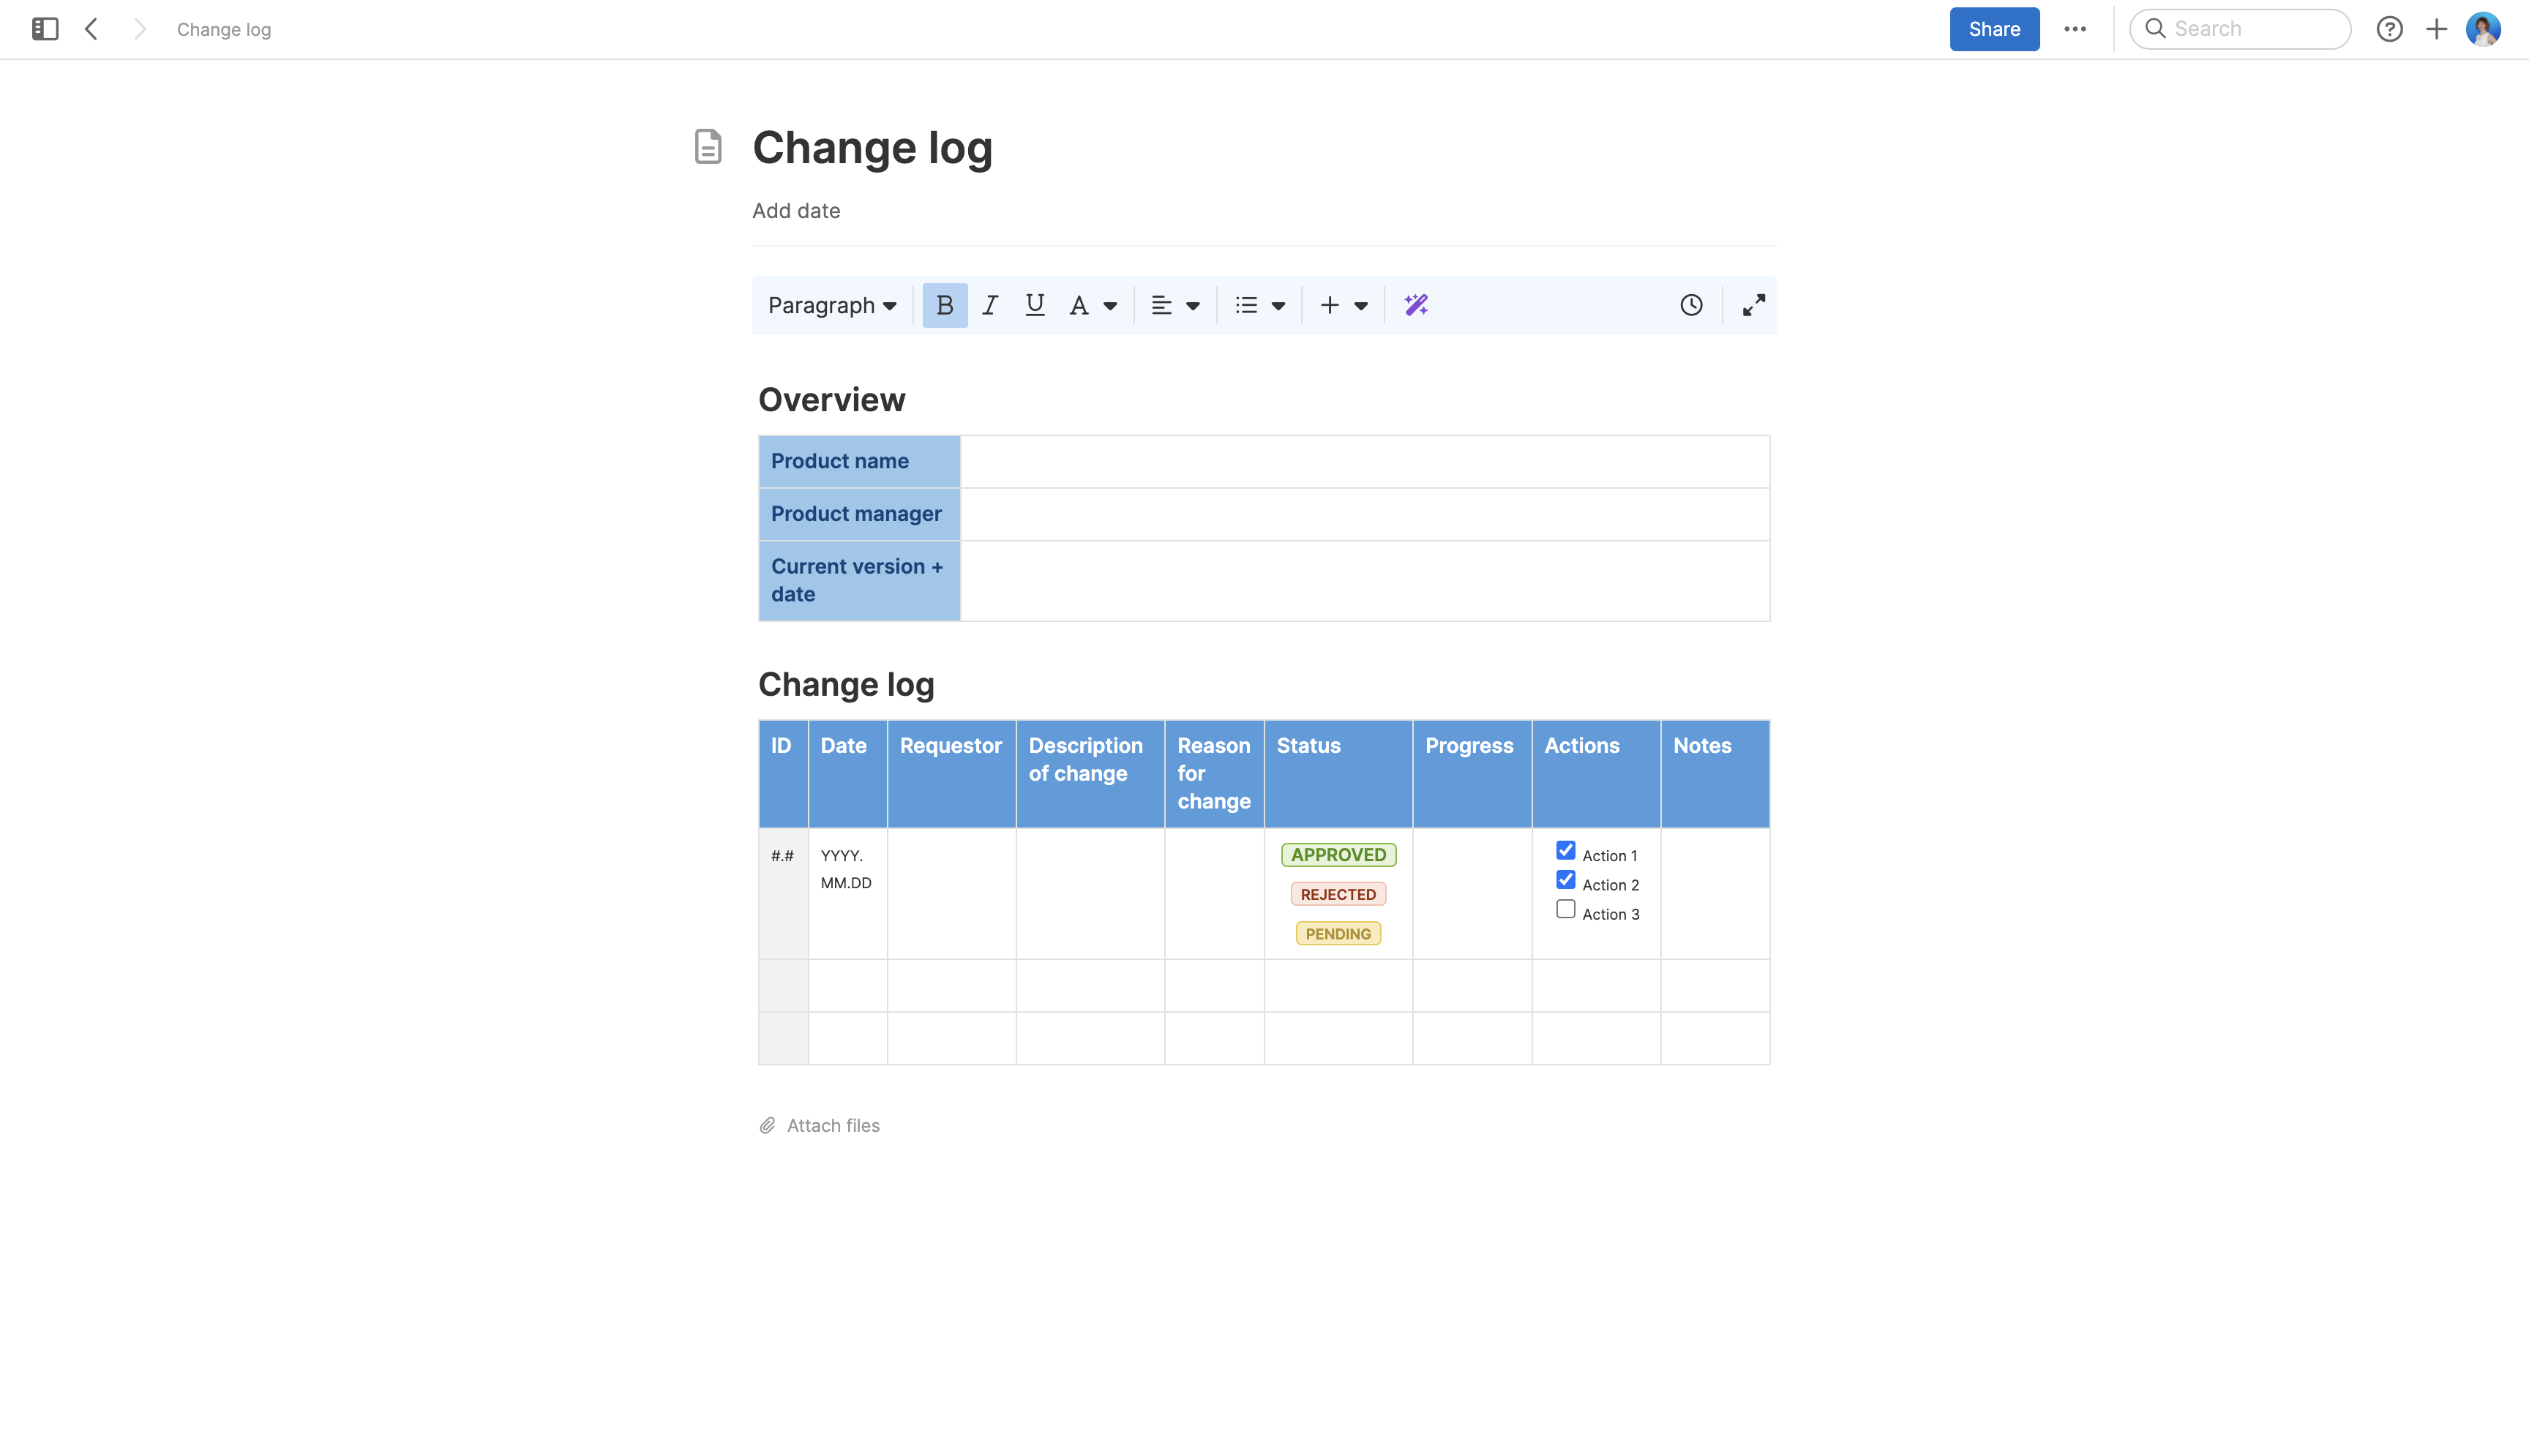Image resolution: width=2529 pixels, height=1456 pixels.
Task: Check the Action 3 checkbox
Action: click(1566, 908)
